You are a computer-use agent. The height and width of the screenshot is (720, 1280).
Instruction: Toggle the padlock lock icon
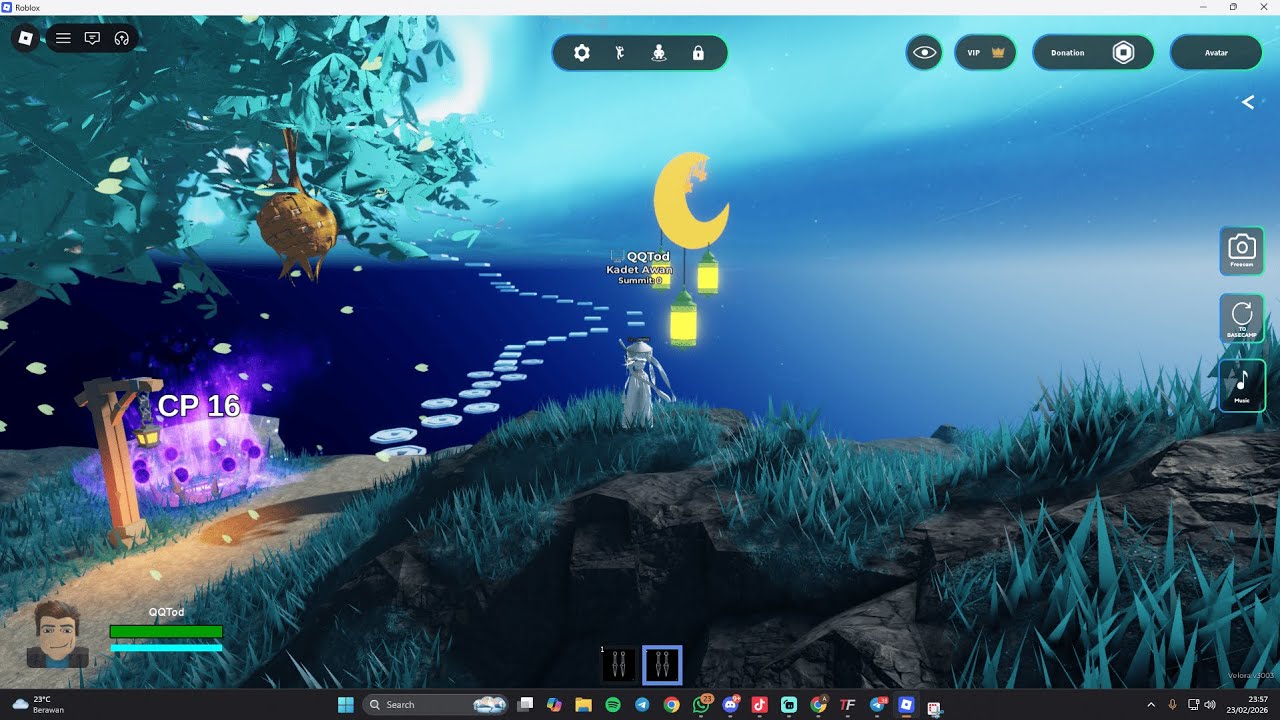click(x=698, y=53)
